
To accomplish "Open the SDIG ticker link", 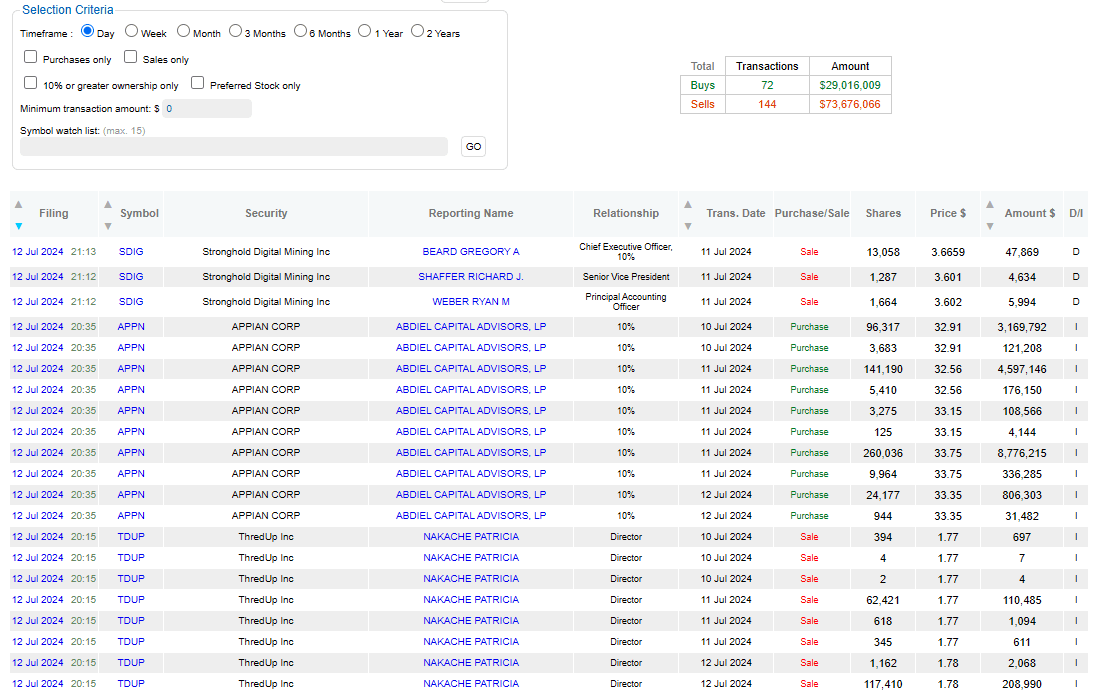I will tap(130, 251).
